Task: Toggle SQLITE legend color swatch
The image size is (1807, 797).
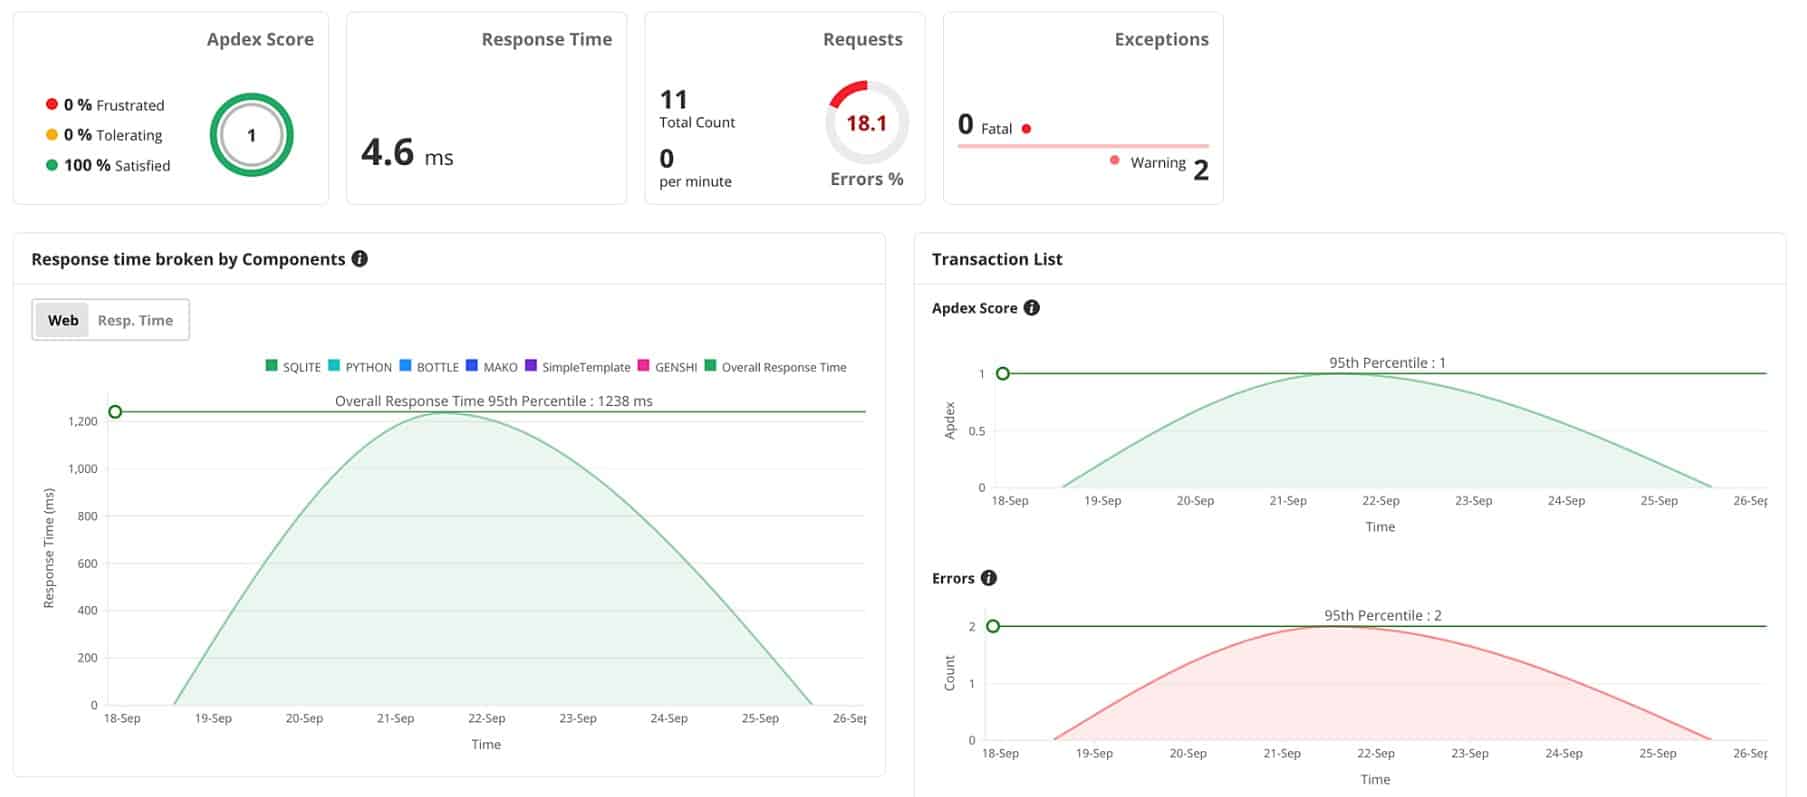Action: click(271, 366)
